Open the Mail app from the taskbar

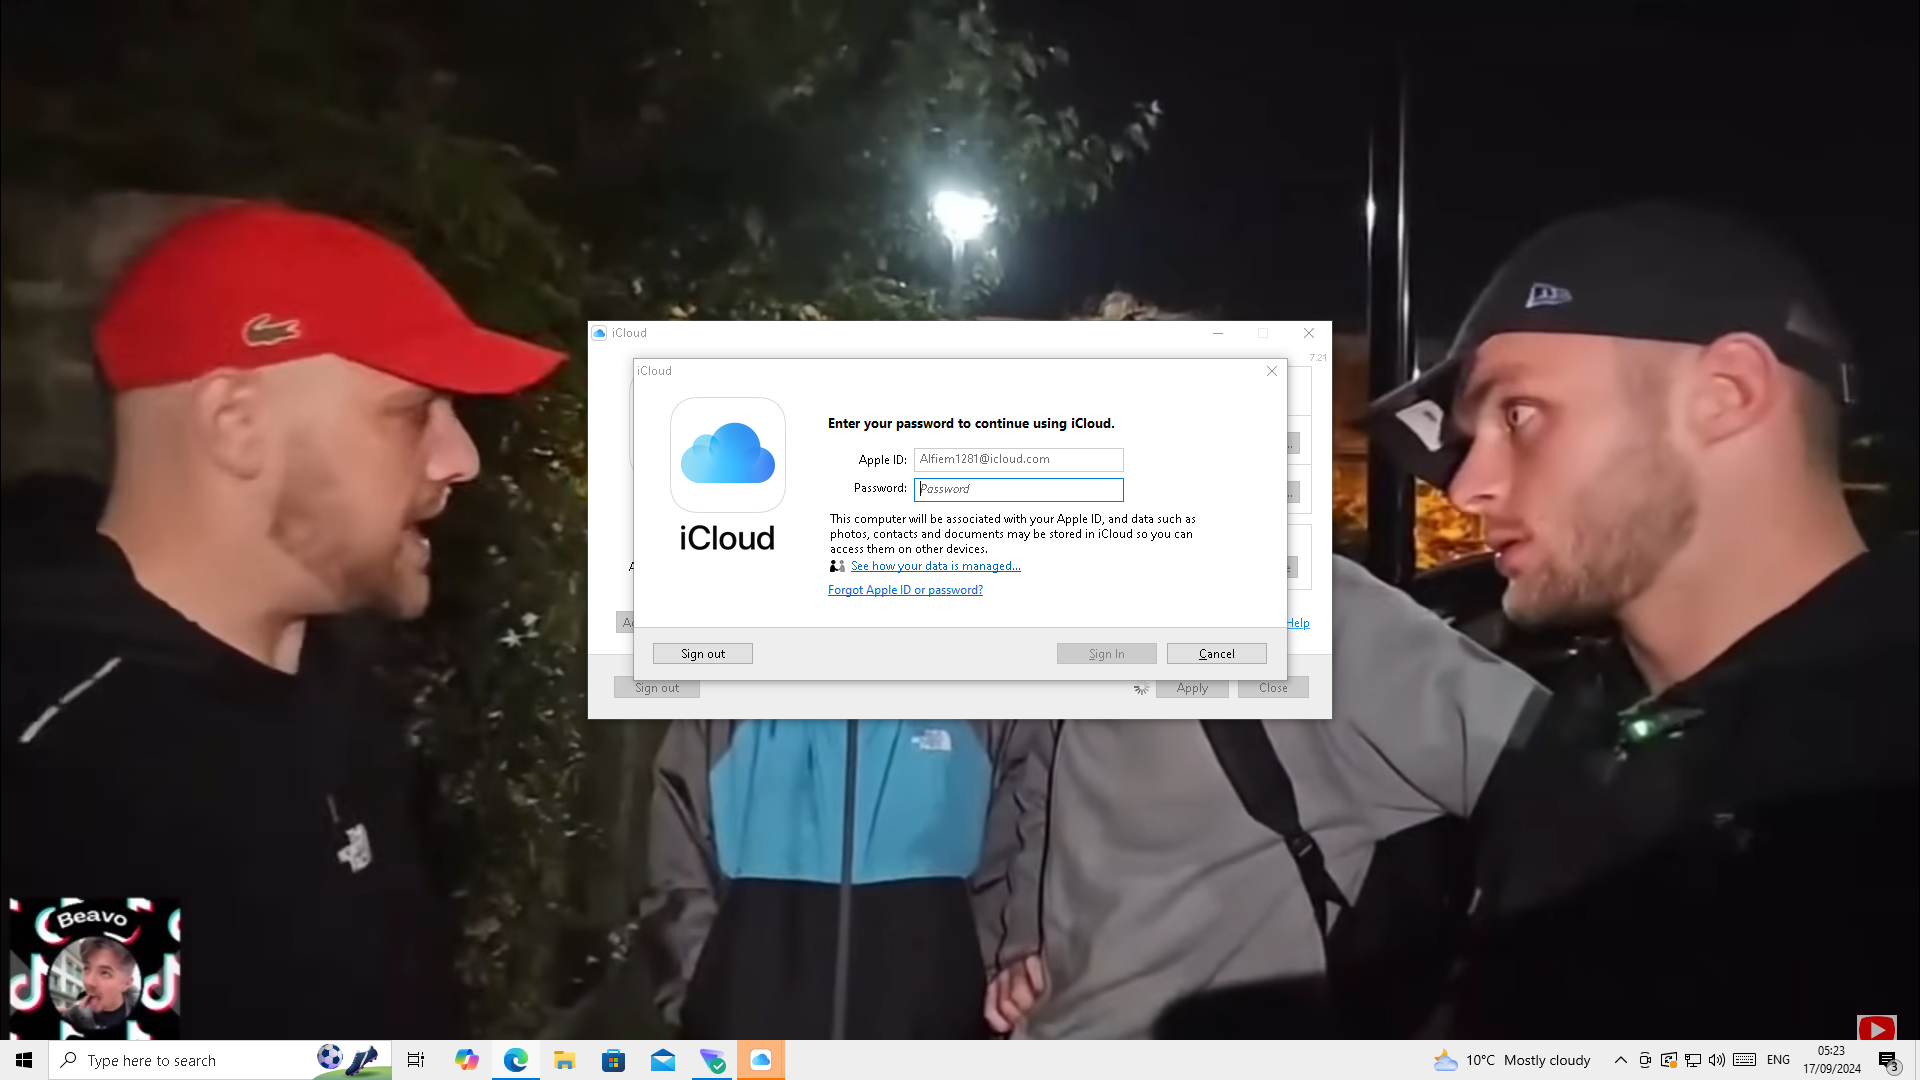tap(663, 1060)
